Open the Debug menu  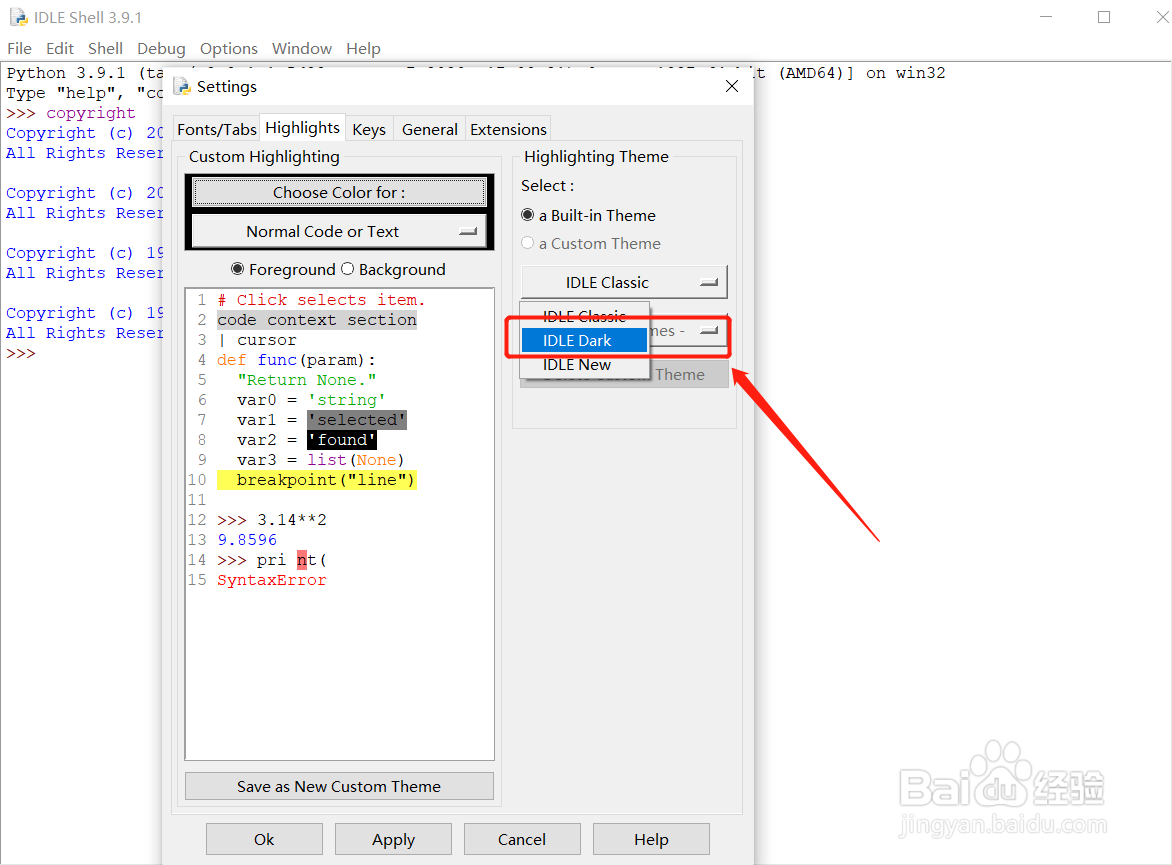point(161,49)
